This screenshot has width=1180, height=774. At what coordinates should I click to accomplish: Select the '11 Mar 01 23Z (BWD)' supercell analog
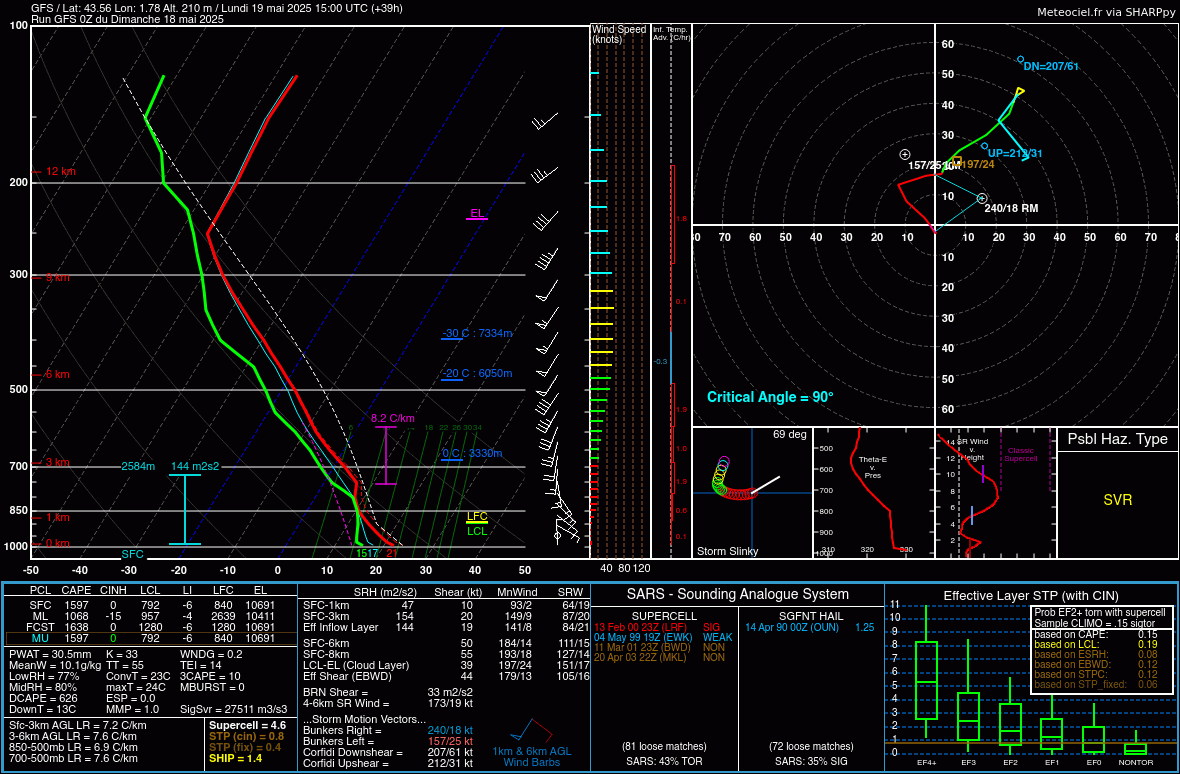pos(643,647)
